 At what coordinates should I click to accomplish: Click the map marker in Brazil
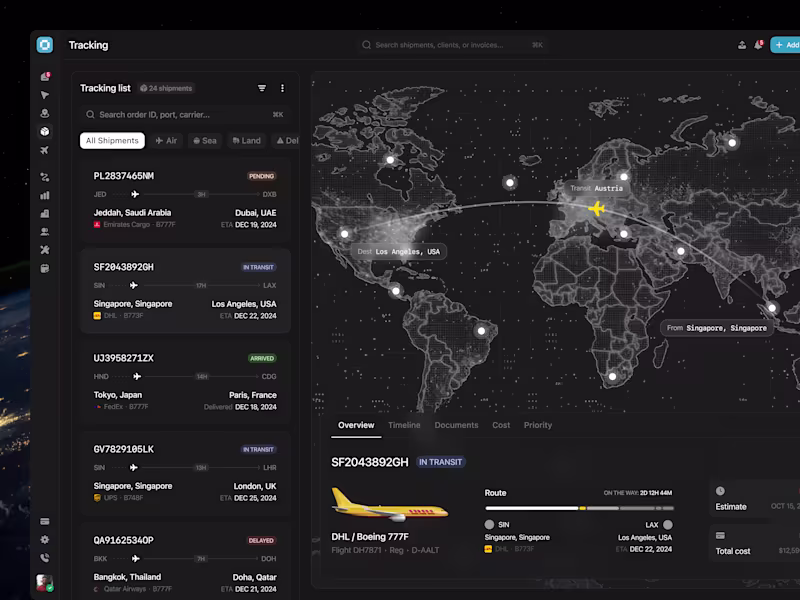tap(481, 331)
